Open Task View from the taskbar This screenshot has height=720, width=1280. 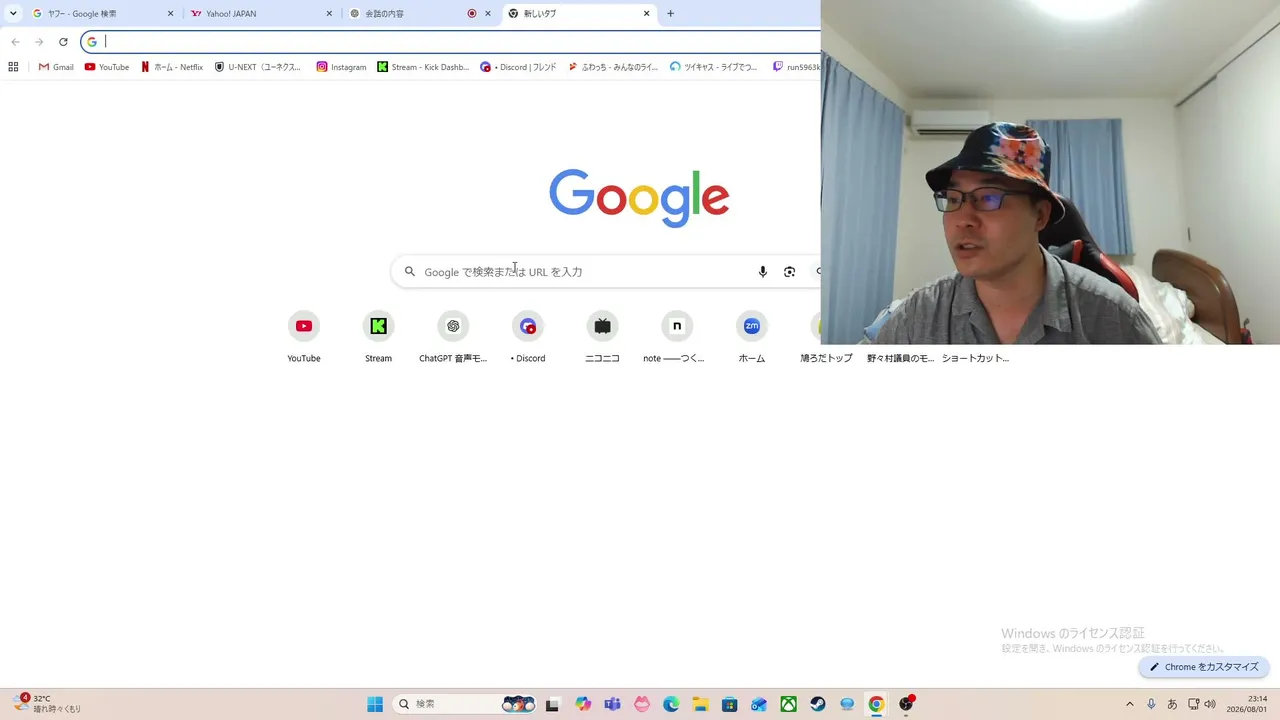pos(552,704)
